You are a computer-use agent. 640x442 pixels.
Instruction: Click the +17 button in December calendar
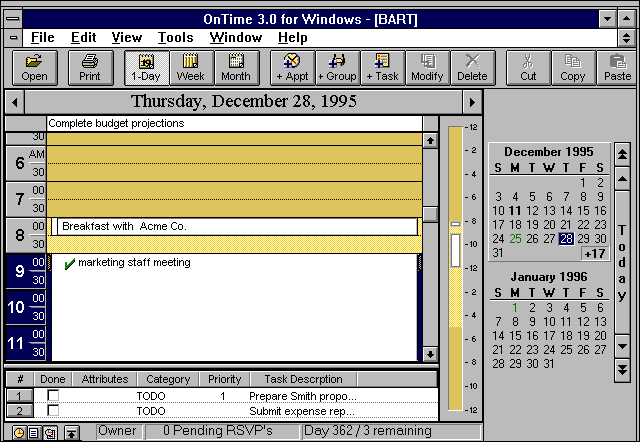594,253
